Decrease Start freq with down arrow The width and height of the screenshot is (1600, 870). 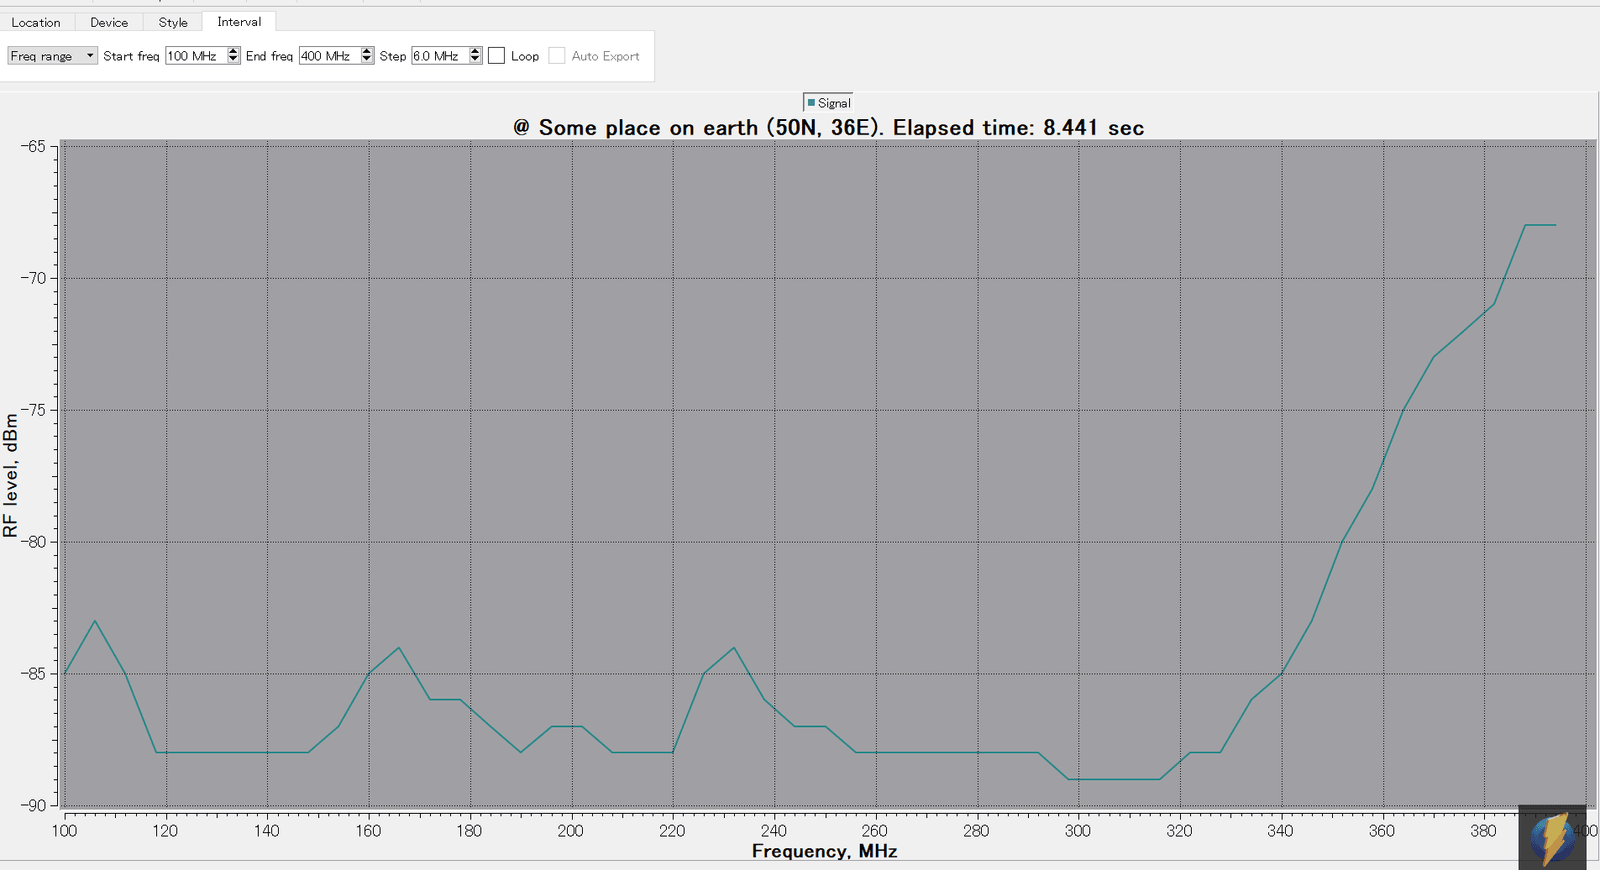click(233, 60)
